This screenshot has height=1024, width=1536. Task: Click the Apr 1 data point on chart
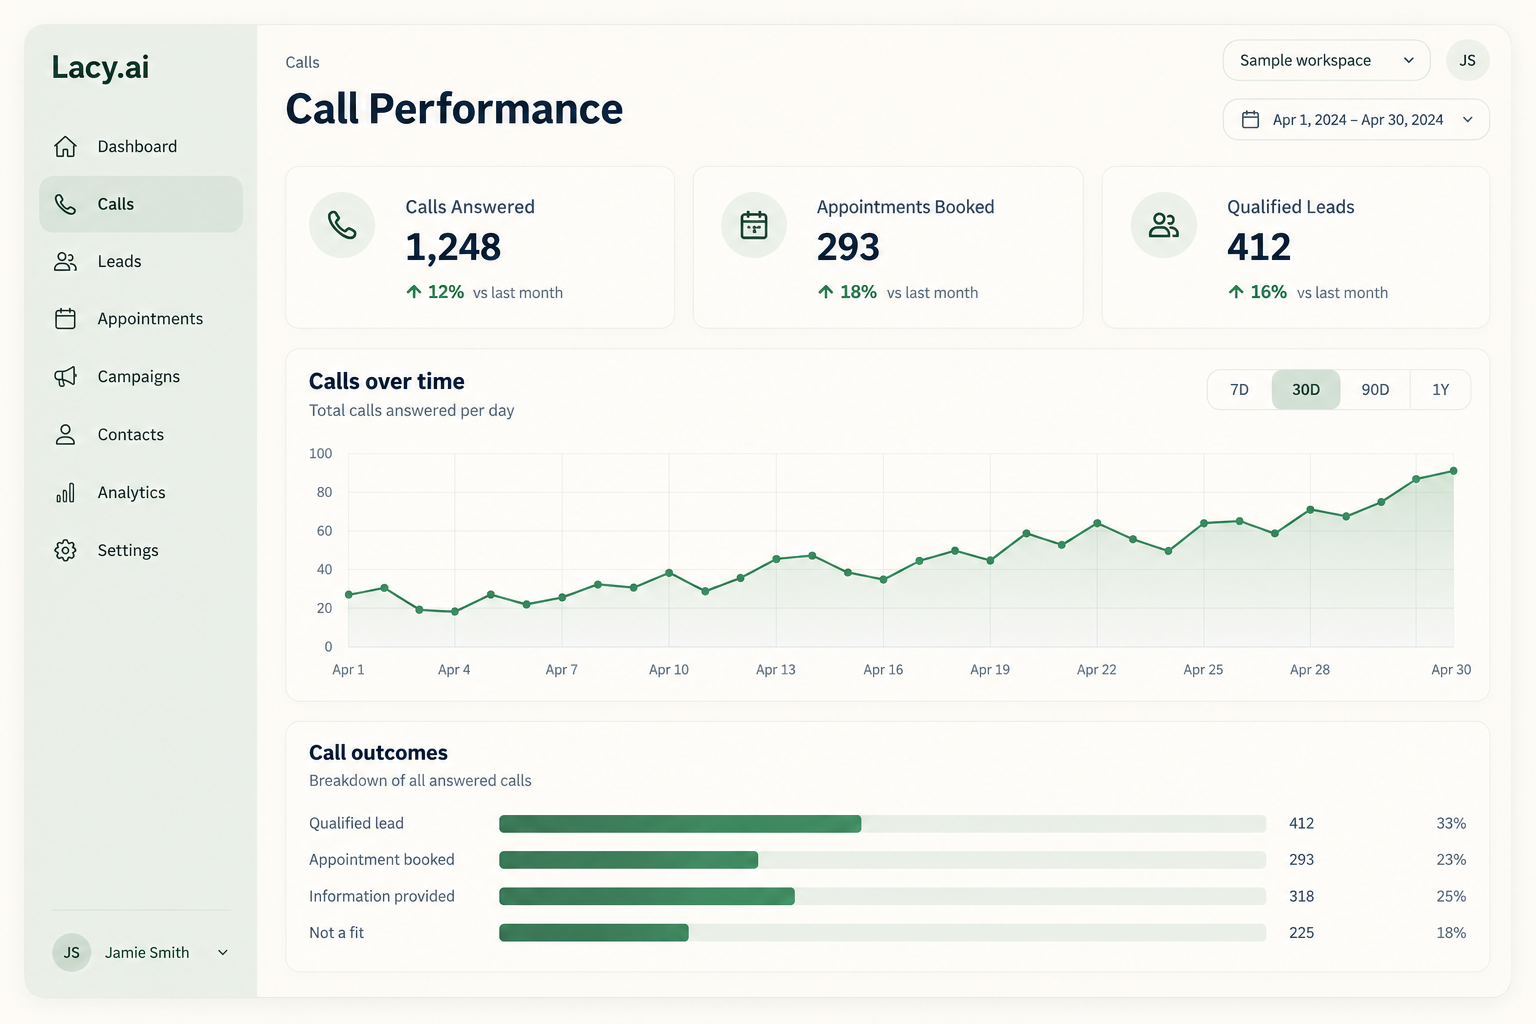(349, 595)
